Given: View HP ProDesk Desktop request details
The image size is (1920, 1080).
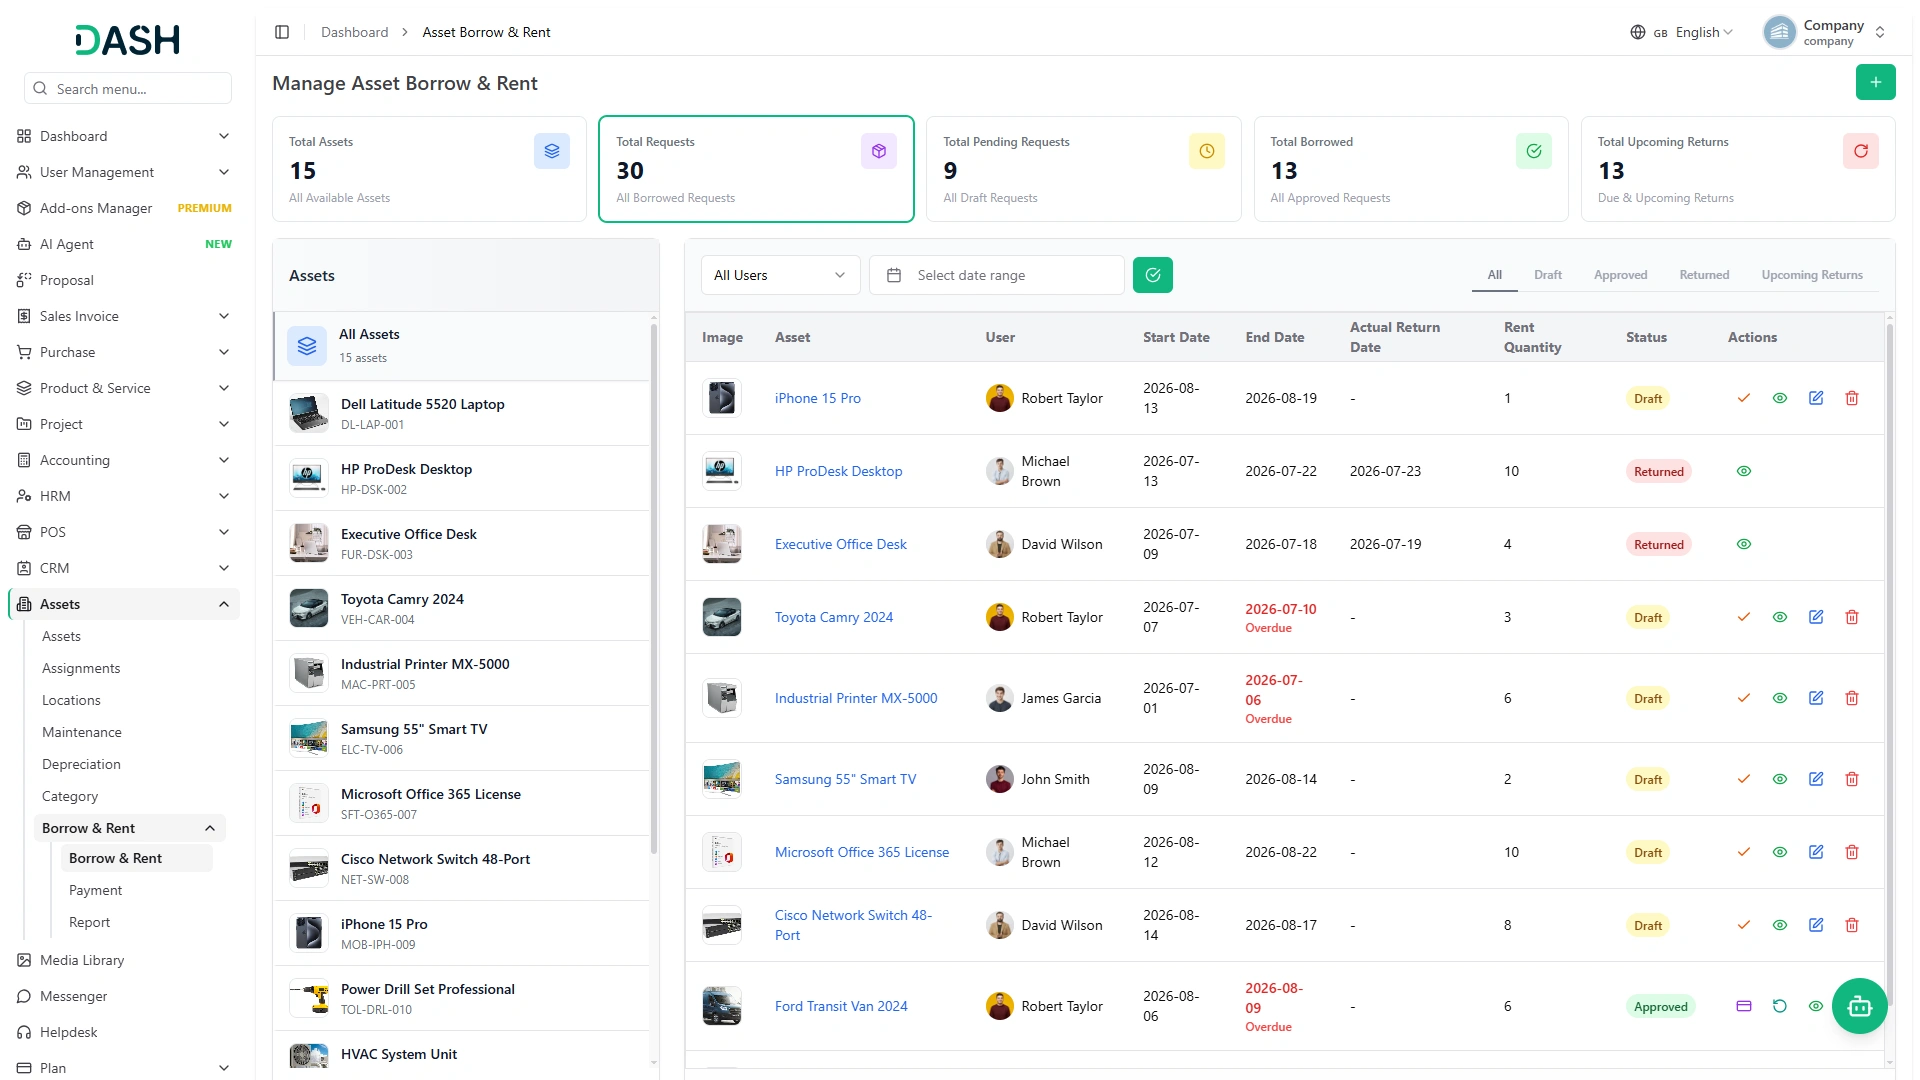Looking at the screenshot, I should pos(1743,471).
